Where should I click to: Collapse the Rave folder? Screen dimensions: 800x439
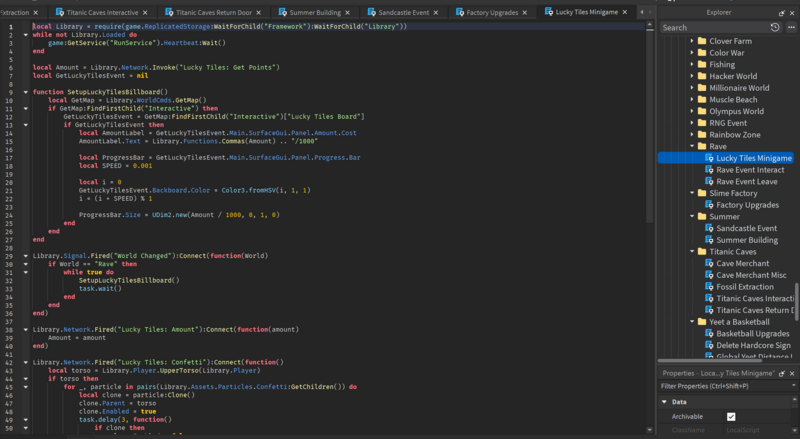coord(690,146)
